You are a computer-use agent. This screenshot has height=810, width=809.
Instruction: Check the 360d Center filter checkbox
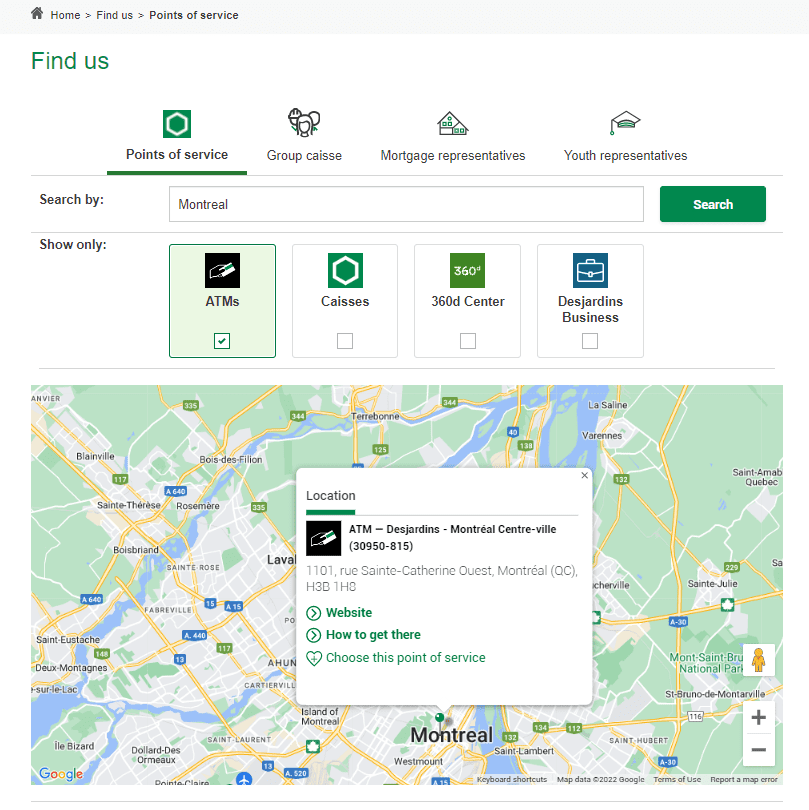[x=468, y=341]
